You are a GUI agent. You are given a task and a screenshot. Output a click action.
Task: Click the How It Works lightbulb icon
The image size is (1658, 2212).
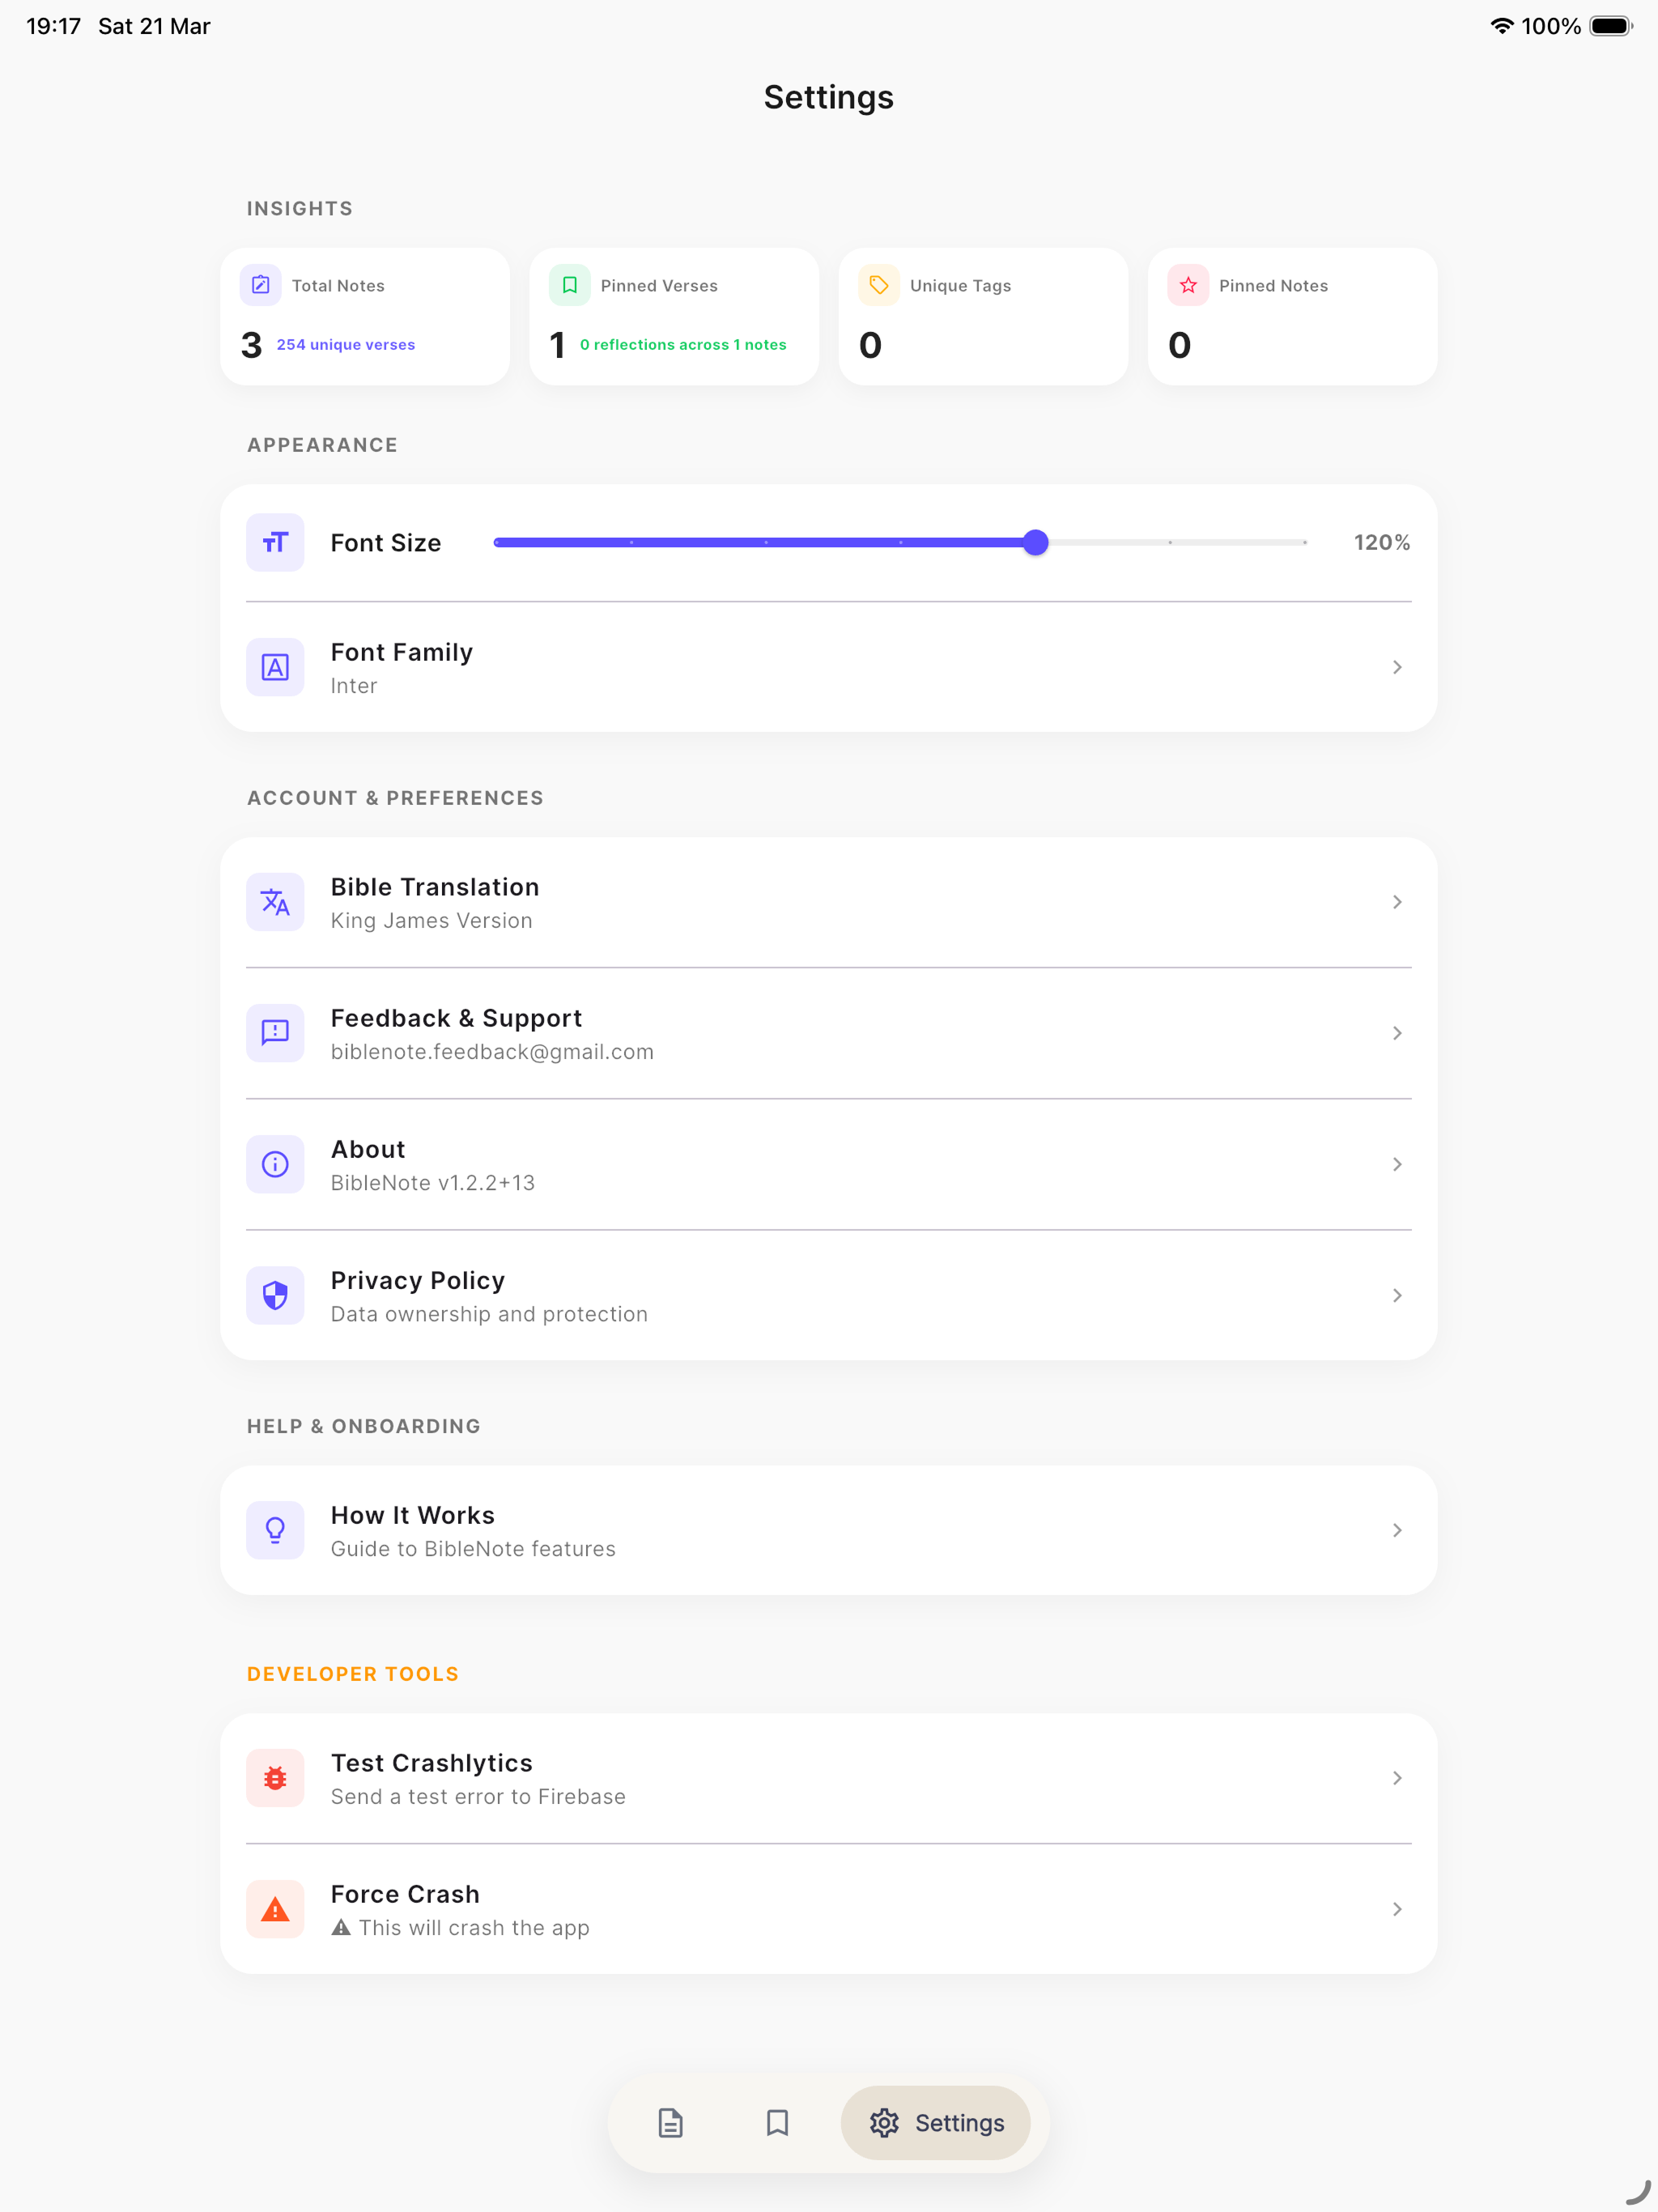pyautogui.click(x=275, y=1530)
